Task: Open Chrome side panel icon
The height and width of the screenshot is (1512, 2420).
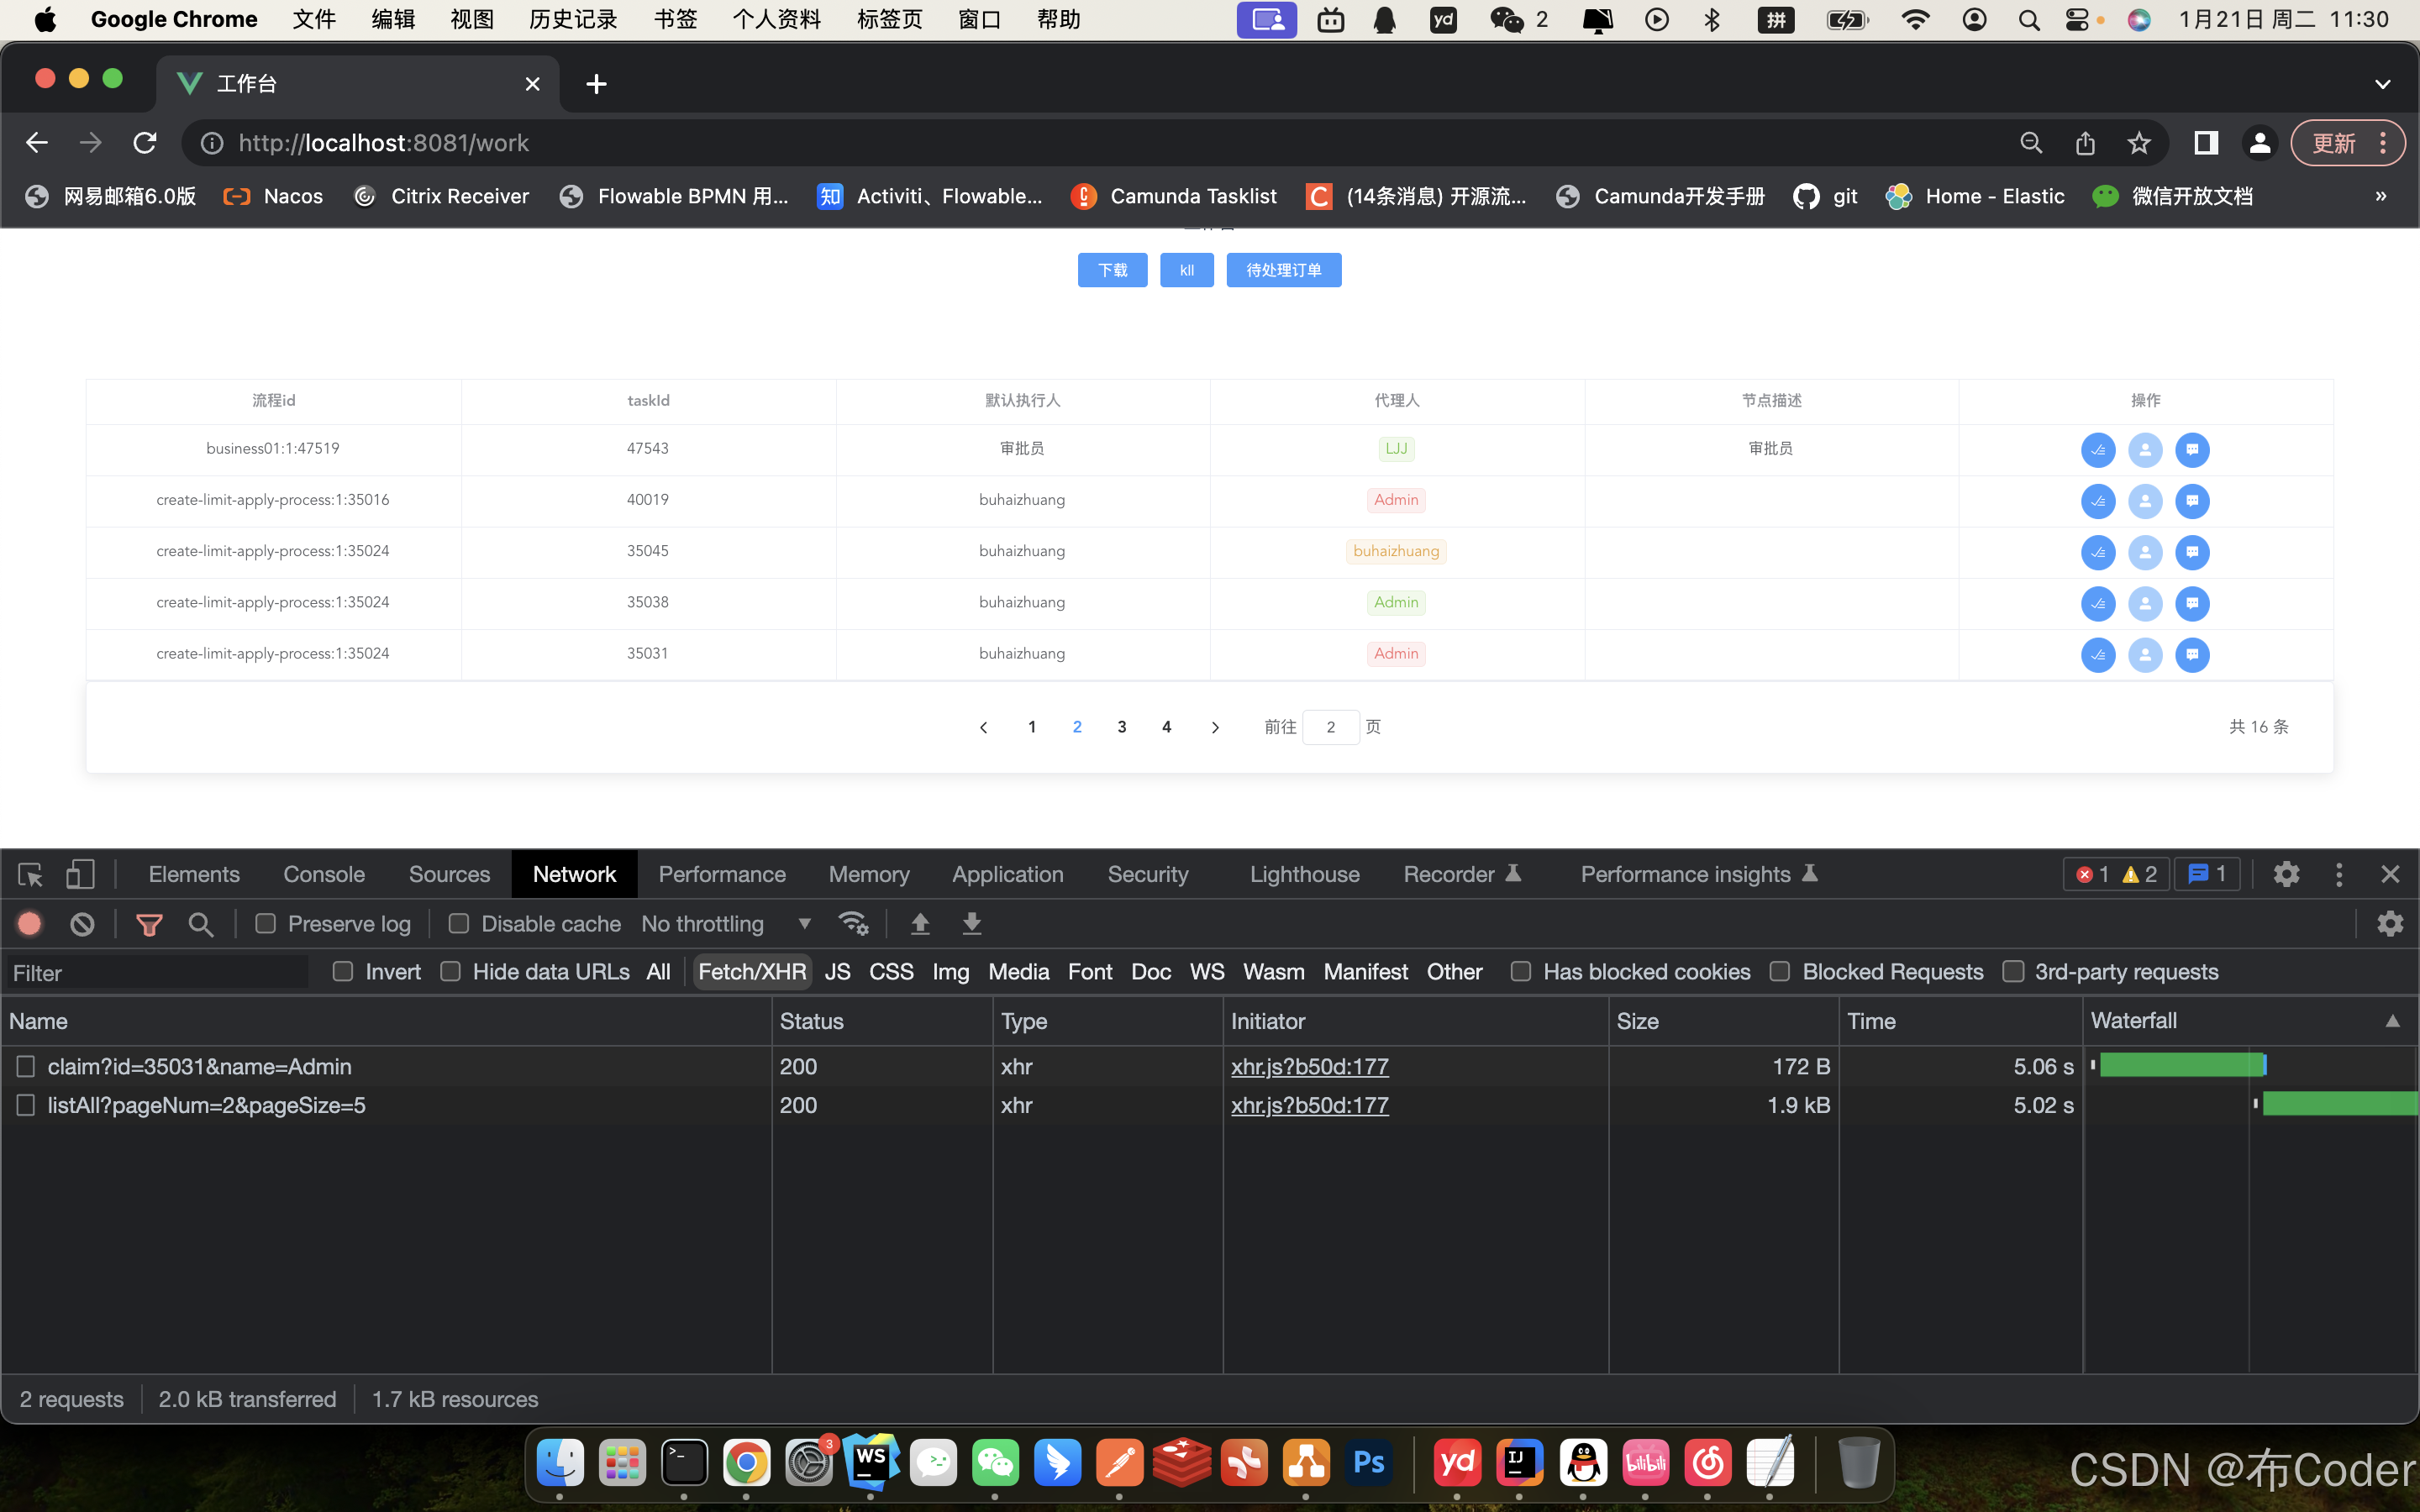Action: pyautogui.click(x=2205, y=143)
